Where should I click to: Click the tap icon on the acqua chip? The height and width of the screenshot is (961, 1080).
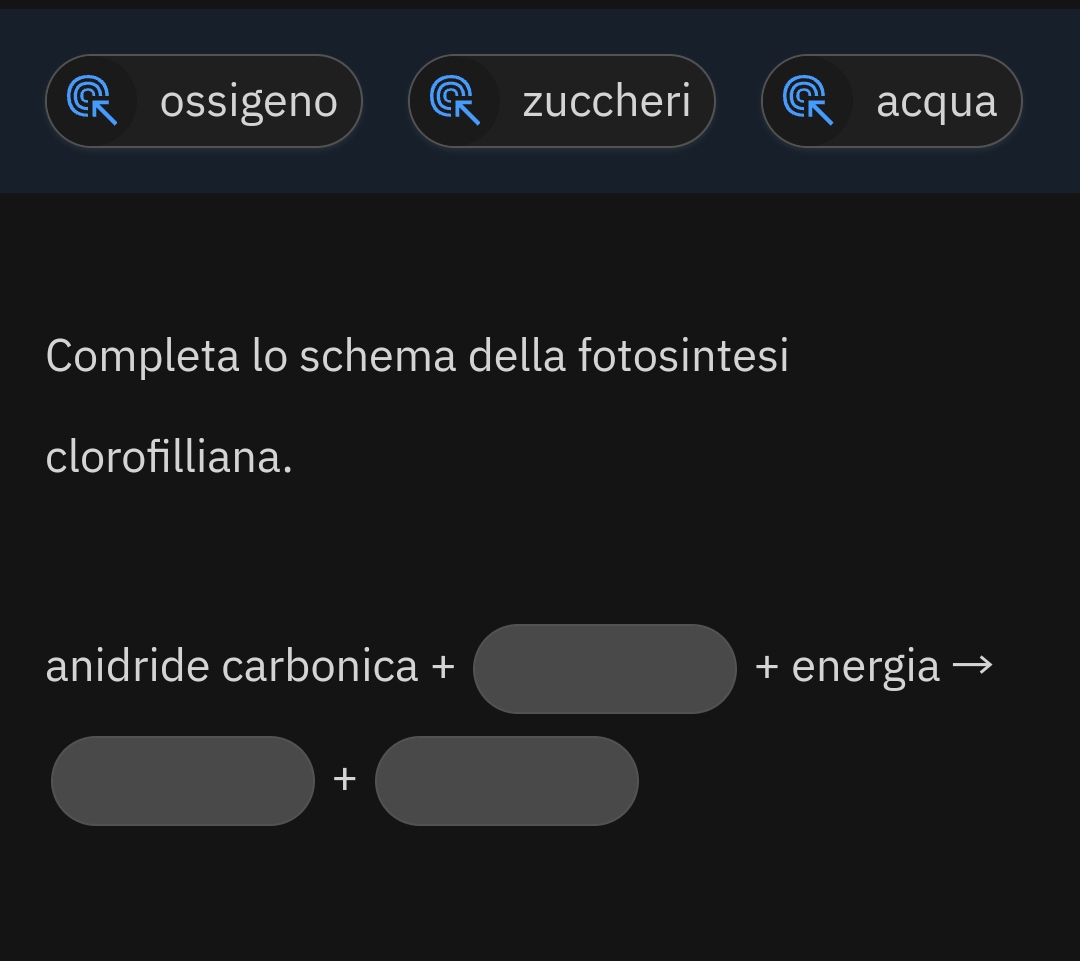coord(808,101)
